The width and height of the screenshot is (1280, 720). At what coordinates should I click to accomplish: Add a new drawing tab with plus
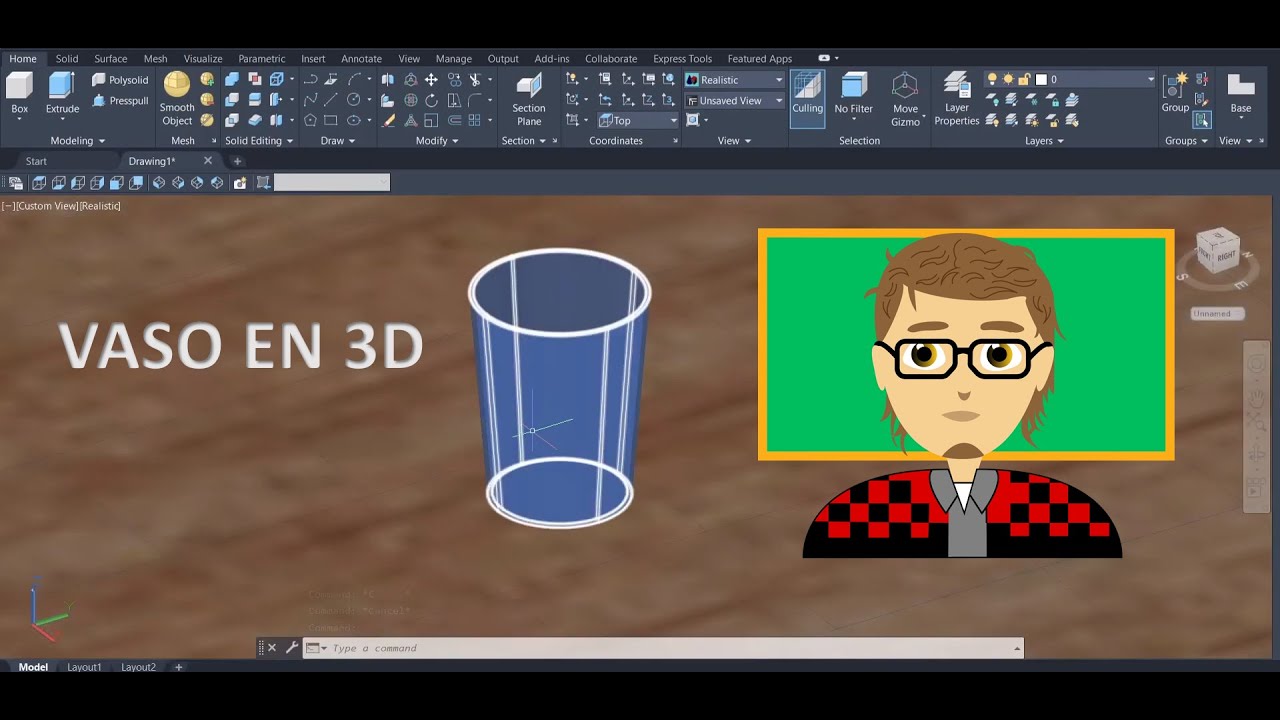click(237, 161)
